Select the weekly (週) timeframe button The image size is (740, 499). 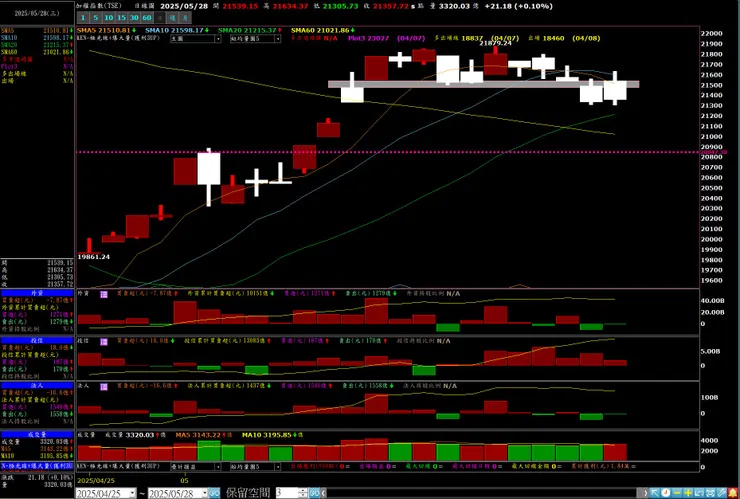pyautogui.click(x=173, y=18)
